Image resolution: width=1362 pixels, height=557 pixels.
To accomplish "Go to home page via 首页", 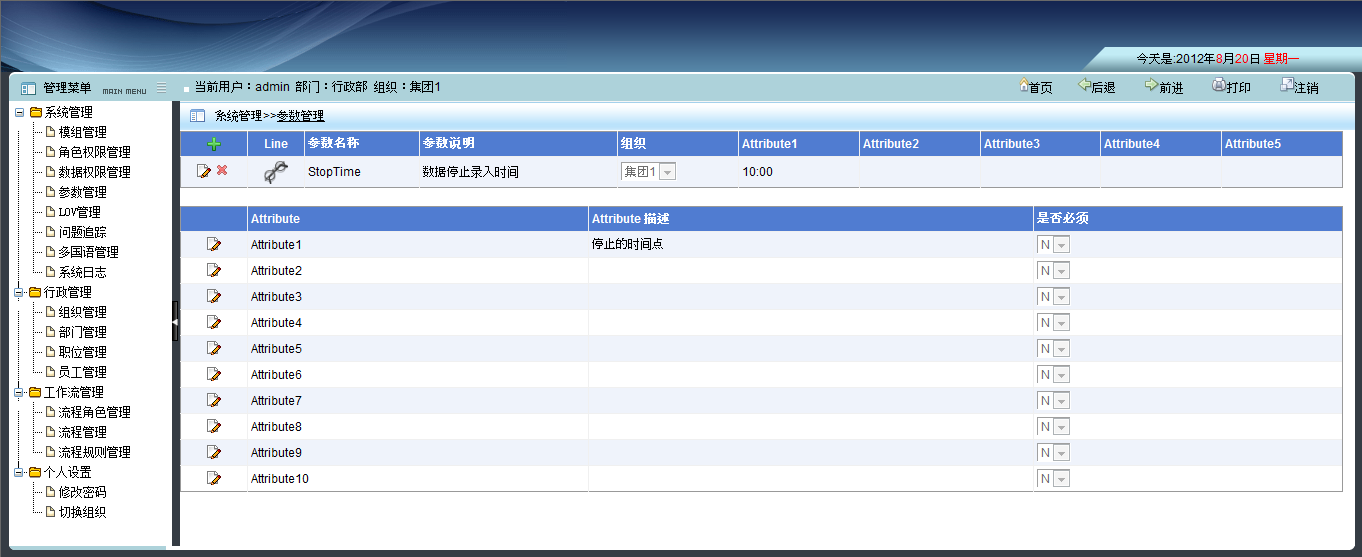I will (x=1035, y=87).
